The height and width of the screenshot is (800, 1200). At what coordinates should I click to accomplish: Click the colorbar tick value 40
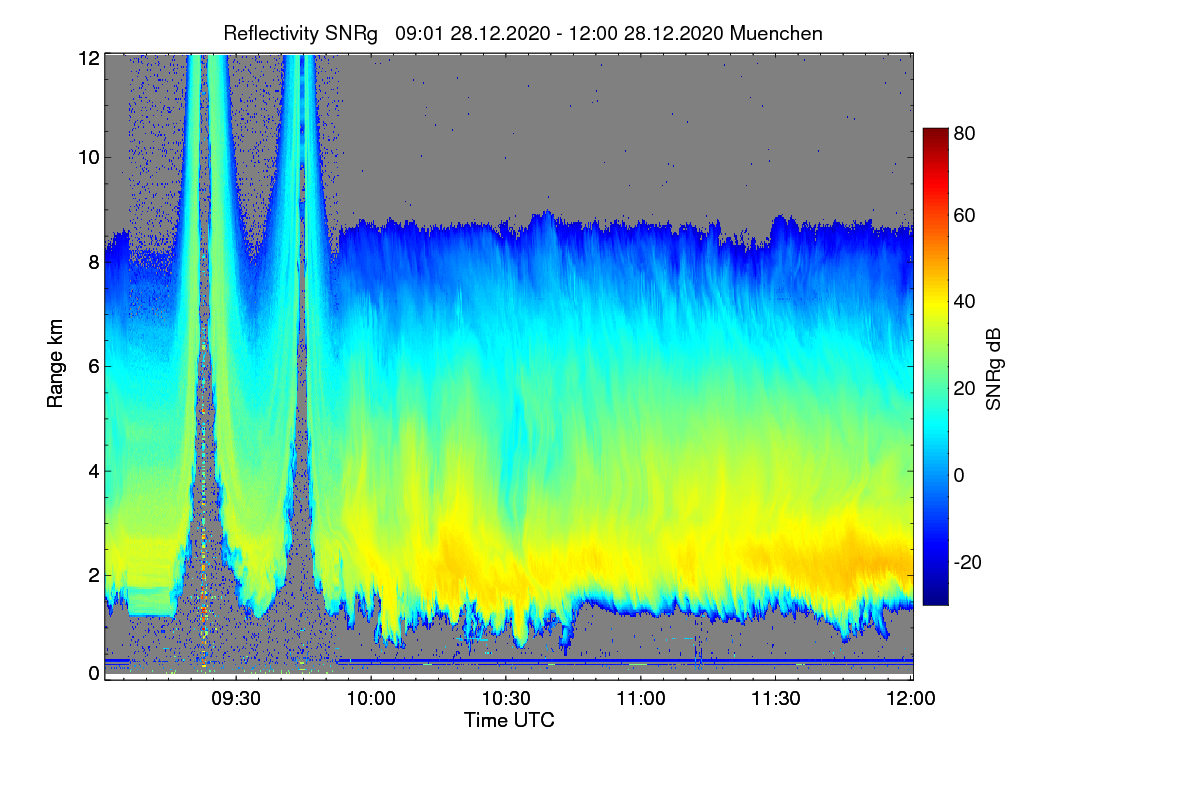point(965,302)
